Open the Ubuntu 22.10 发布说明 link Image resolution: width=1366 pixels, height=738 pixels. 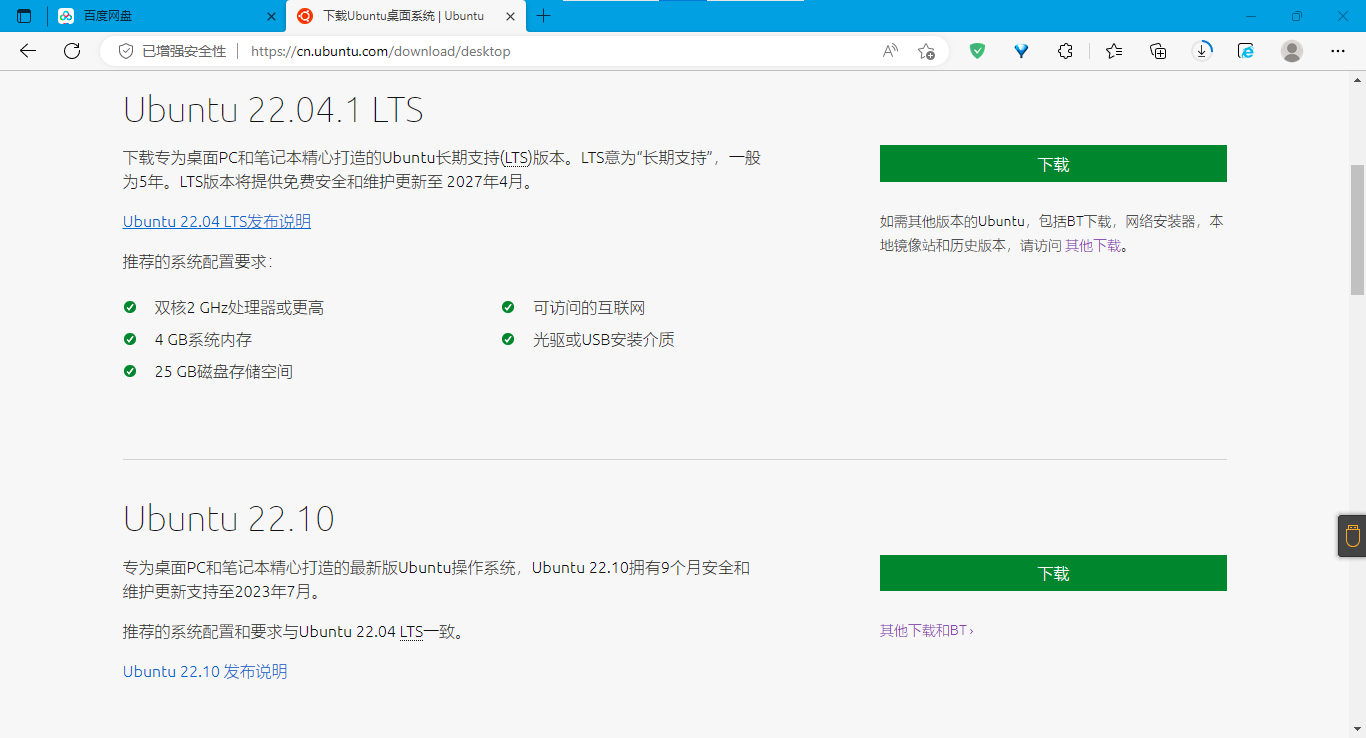205,671
